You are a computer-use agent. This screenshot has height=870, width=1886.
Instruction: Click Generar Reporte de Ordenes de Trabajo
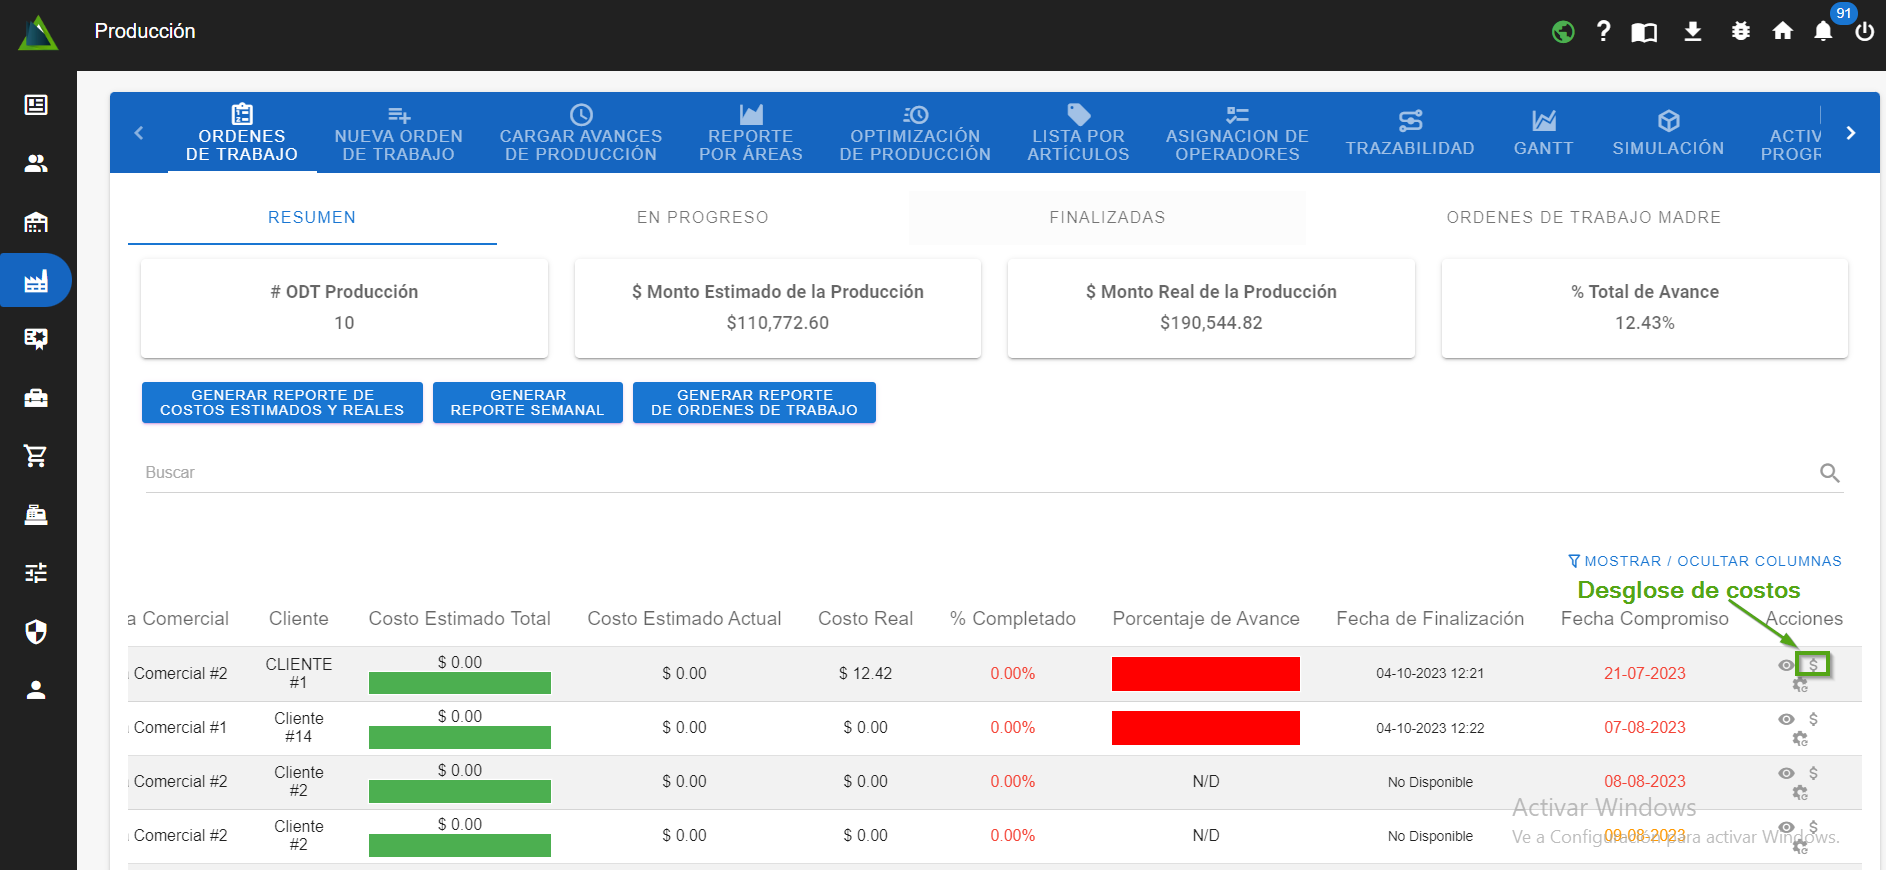(x=754, y=403)
